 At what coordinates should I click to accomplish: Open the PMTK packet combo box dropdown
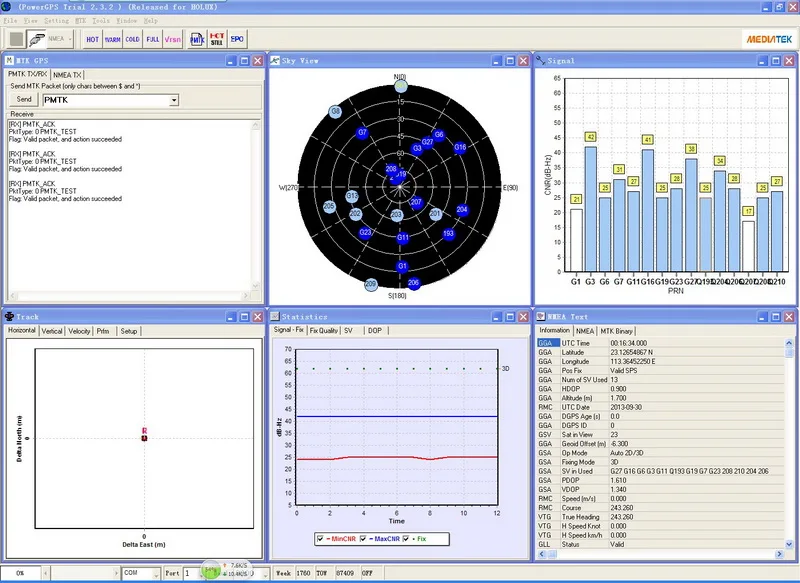pos(174,100)
